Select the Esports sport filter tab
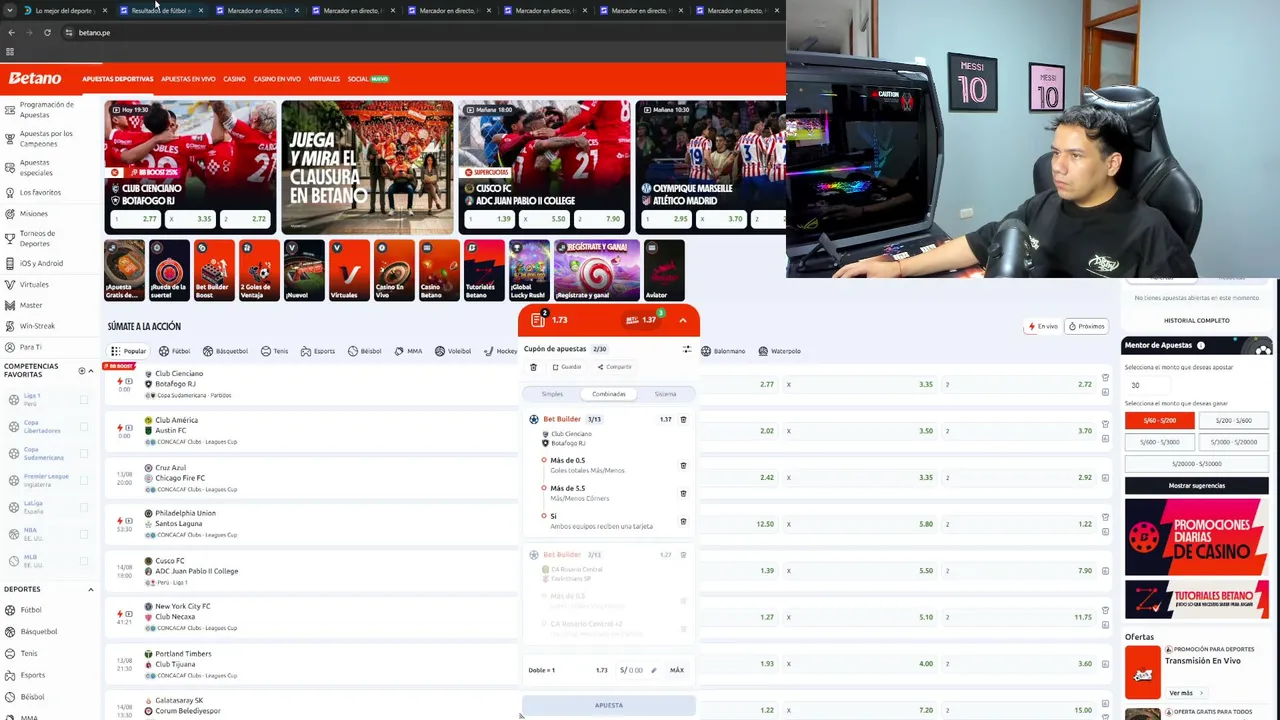 click(318, 351)
